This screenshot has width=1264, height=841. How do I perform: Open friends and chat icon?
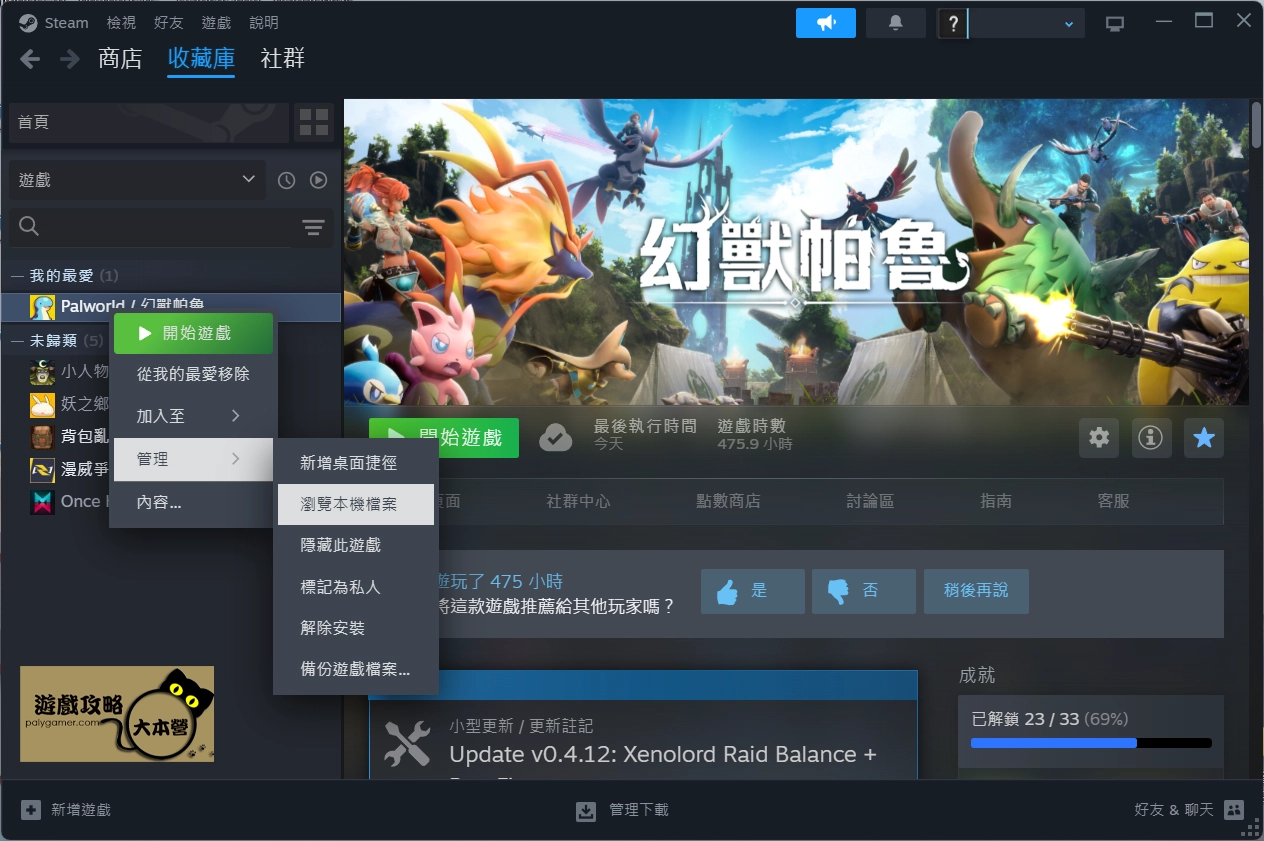1233,810
